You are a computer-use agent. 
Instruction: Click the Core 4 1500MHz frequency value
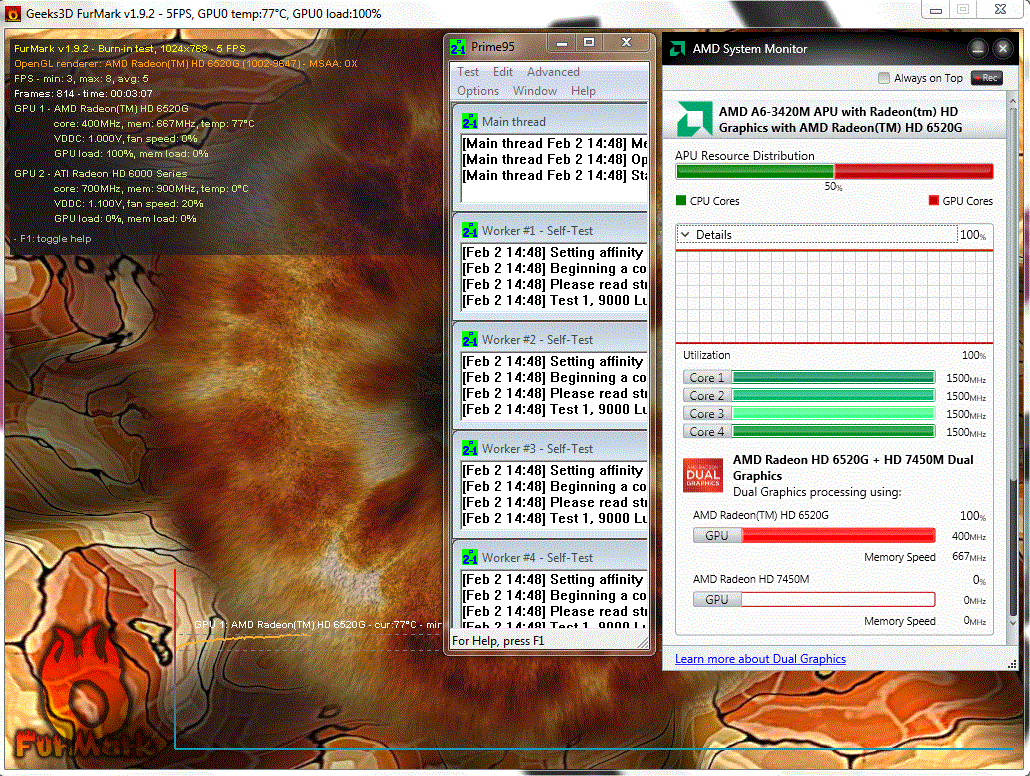966,432
